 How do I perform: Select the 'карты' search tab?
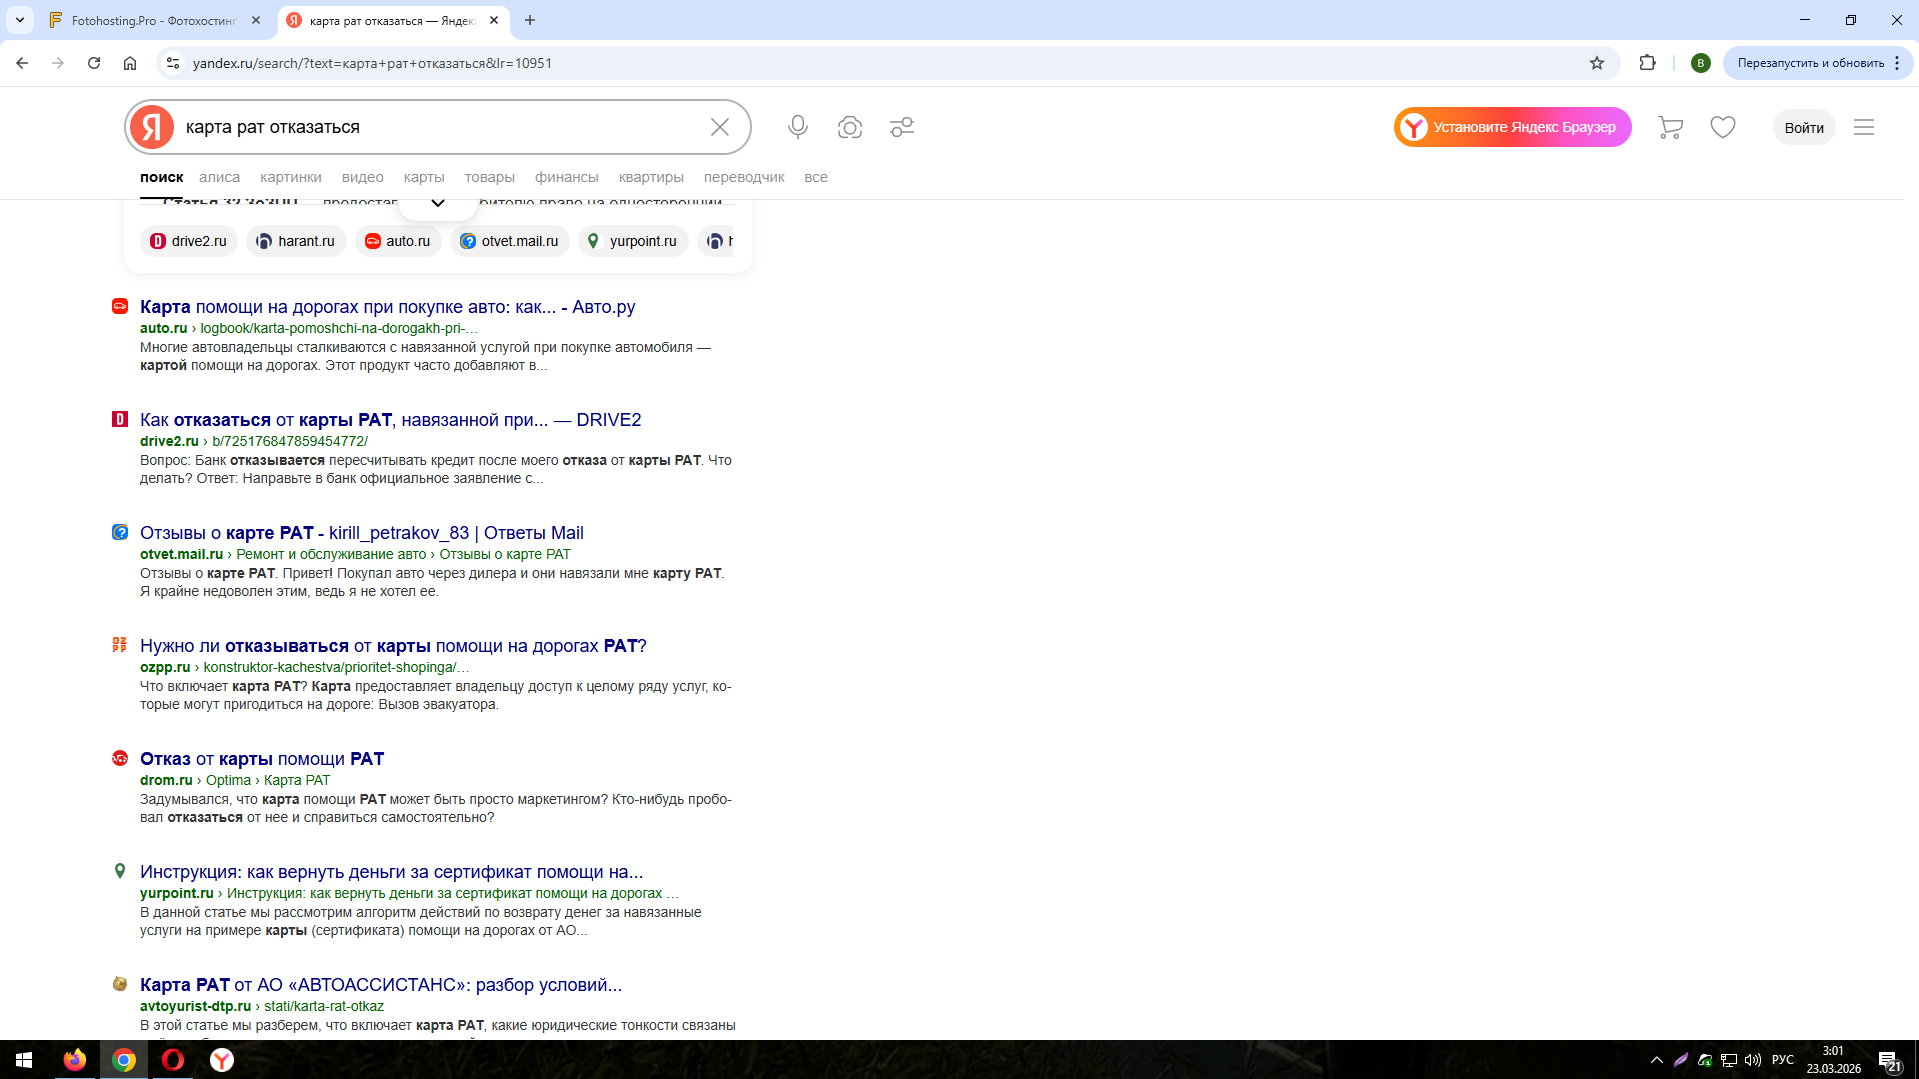(x=424, y=177)
